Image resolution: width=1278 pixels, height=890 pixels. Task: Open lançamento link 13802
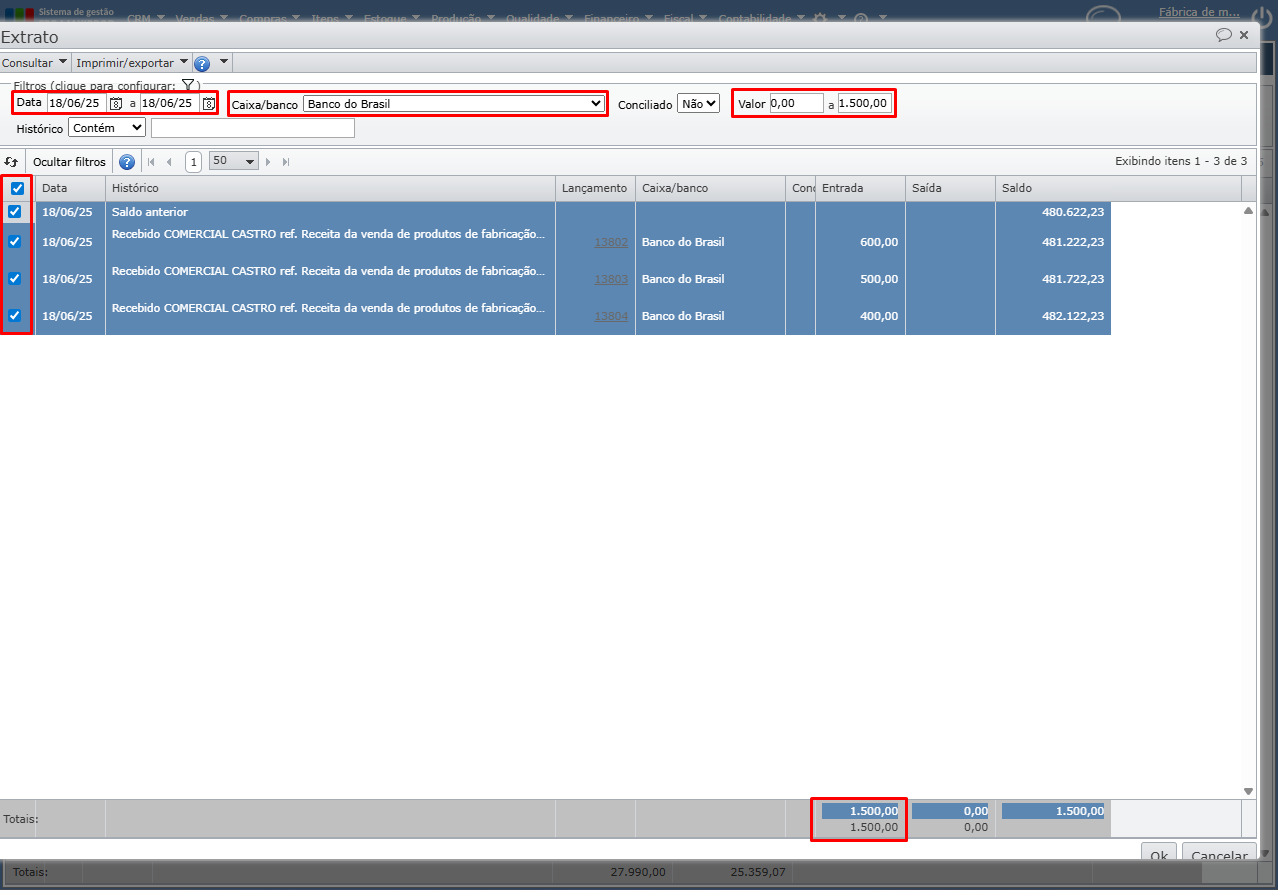[611, 242]
